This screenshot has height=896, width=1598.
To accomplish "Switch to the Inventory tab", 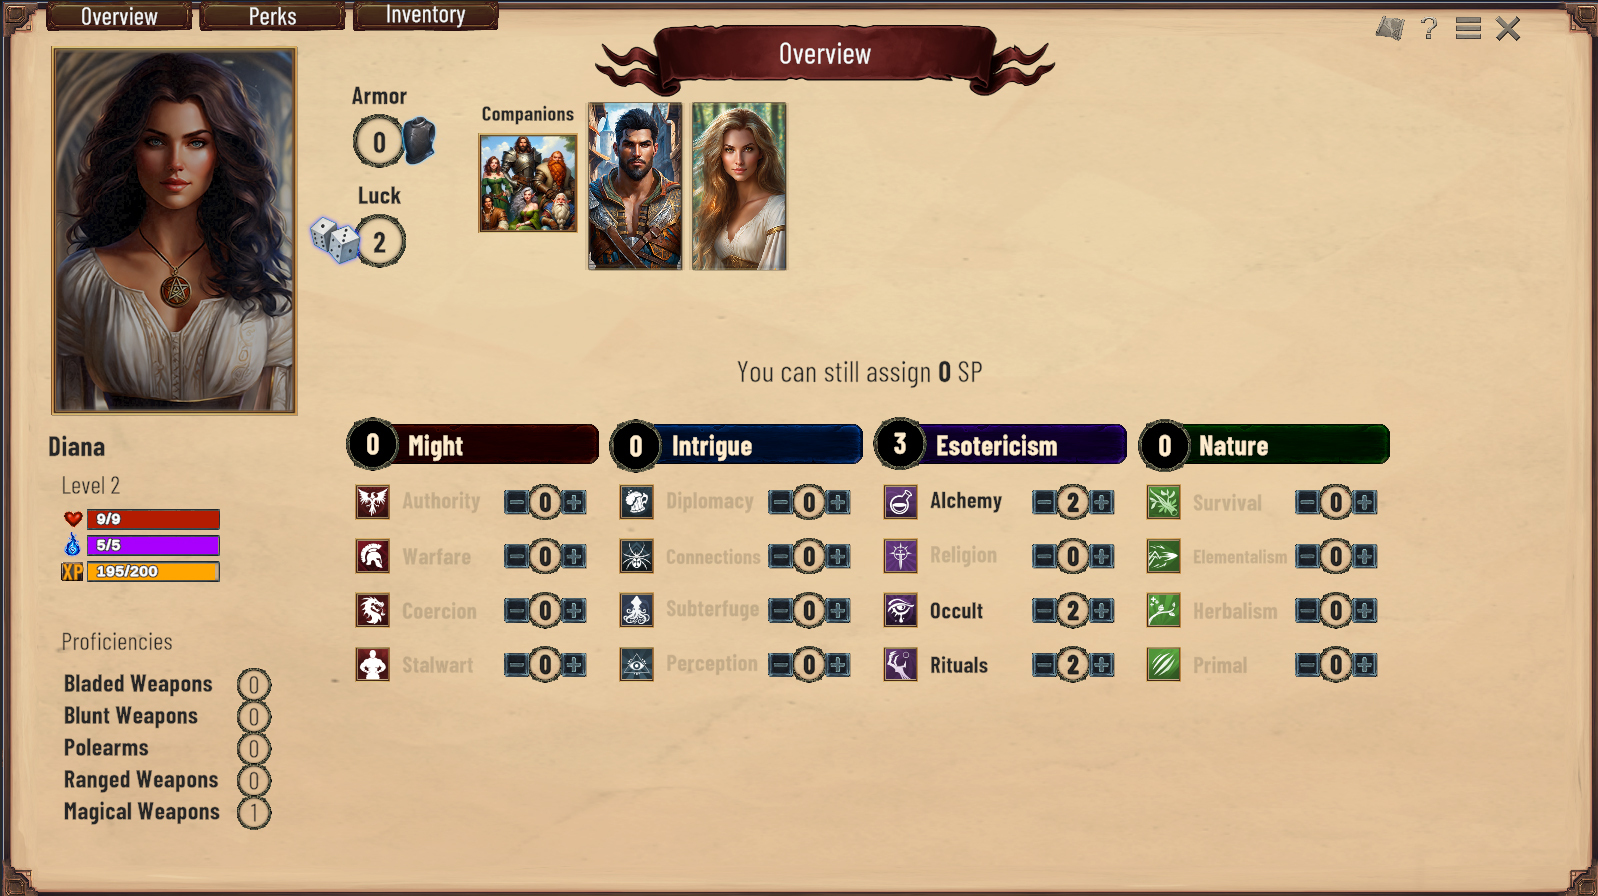I will (425, 15).
